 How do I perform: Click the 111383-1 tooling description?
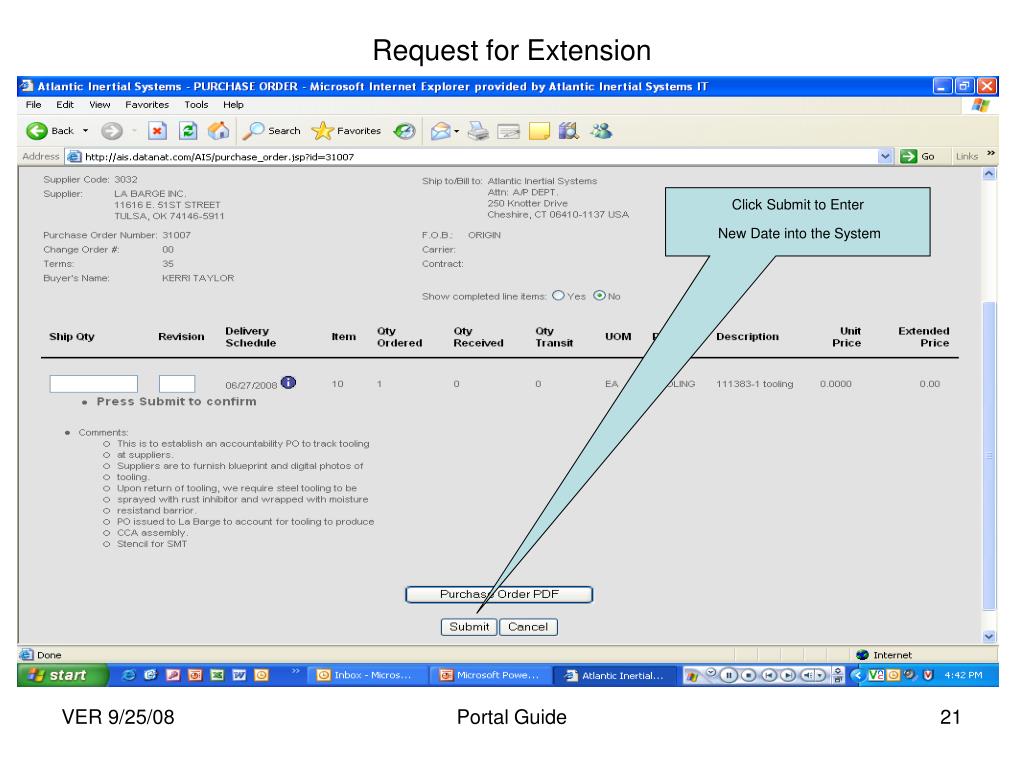coord(755,384)
